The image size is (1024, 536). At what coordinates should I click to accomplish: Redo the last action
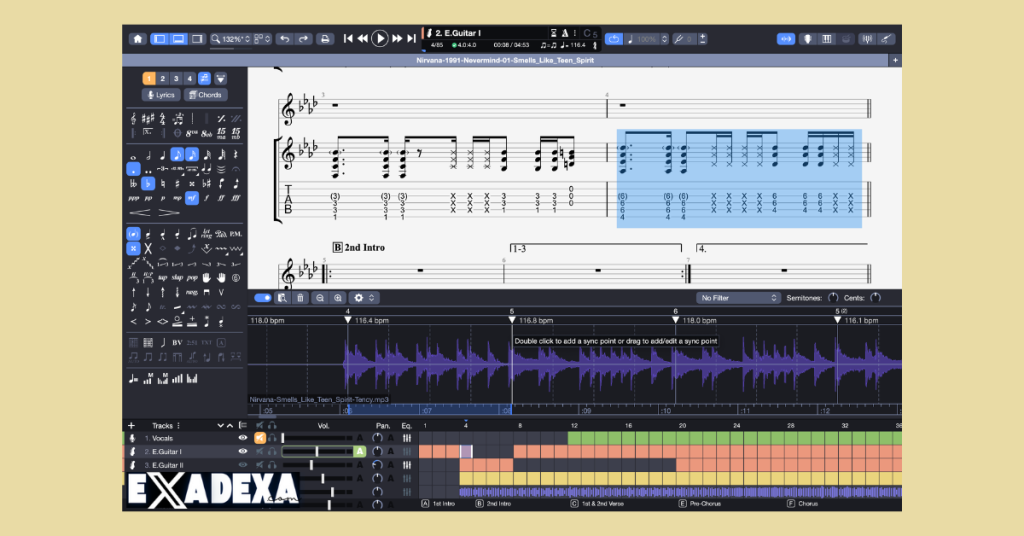point(304,39)
